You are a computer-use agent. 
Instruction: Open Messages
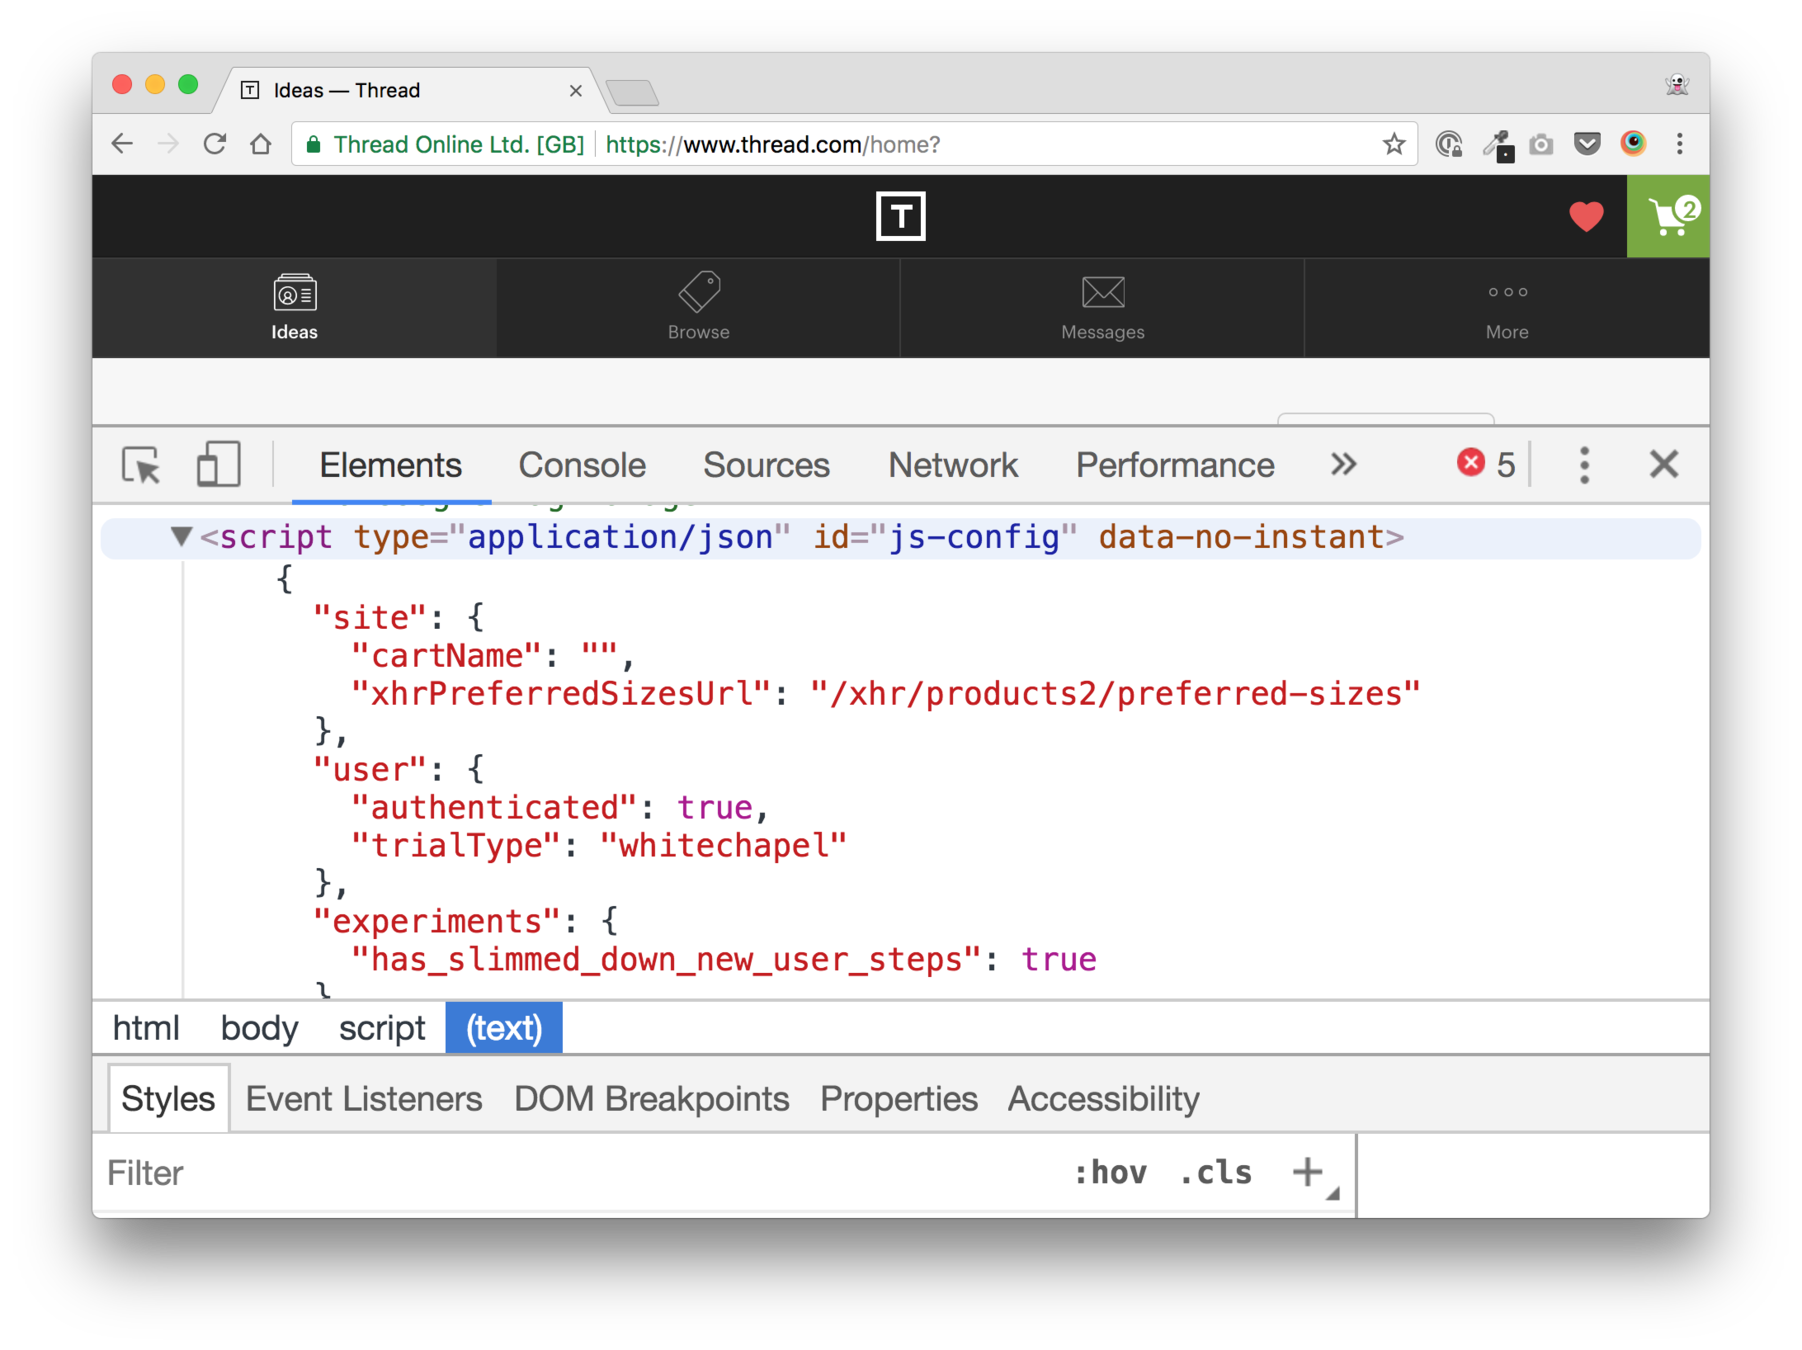click(x=1102, y=307)
